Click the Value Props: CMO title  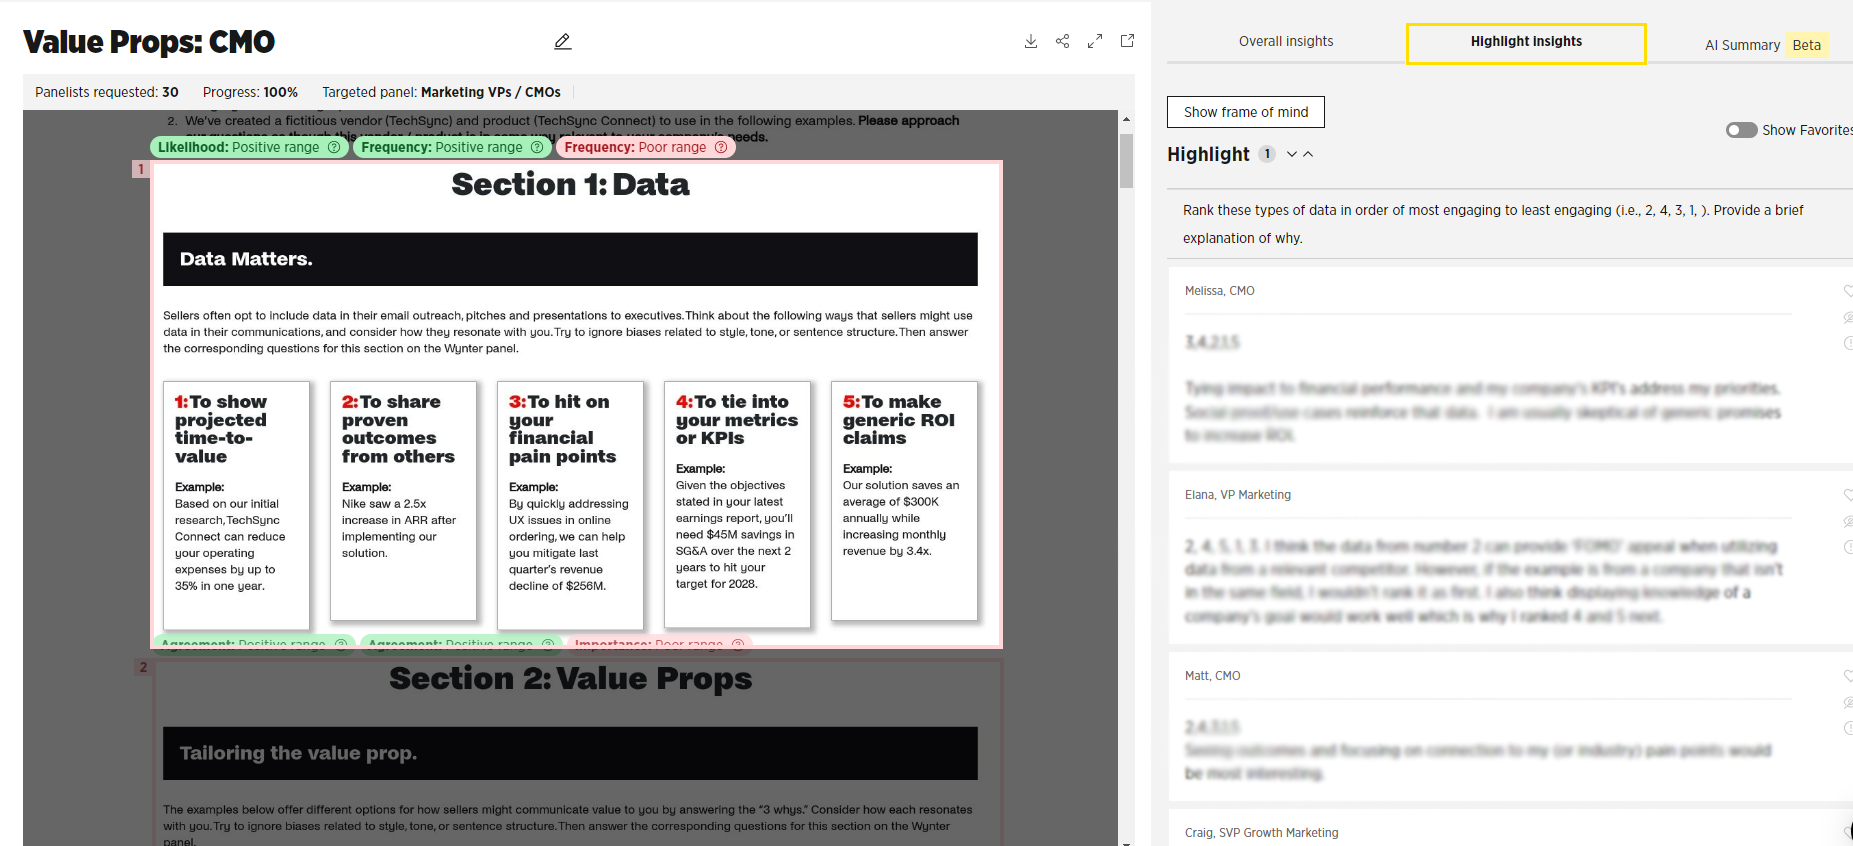[149, 42]
